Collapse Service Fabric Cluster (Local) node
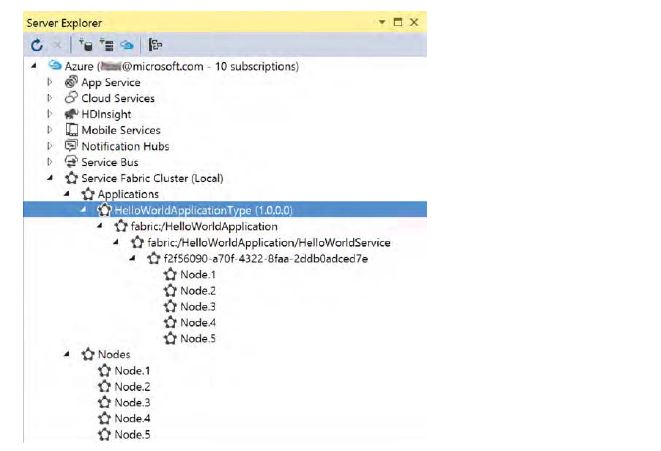The image size is (661, 451). [50, 178]
